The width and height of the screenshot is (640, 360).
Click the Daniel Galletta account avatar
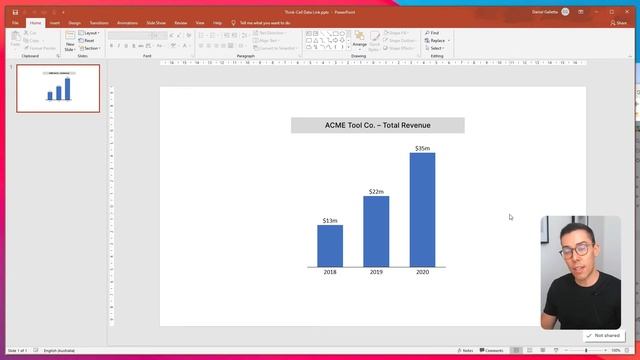tap(565, 12)
